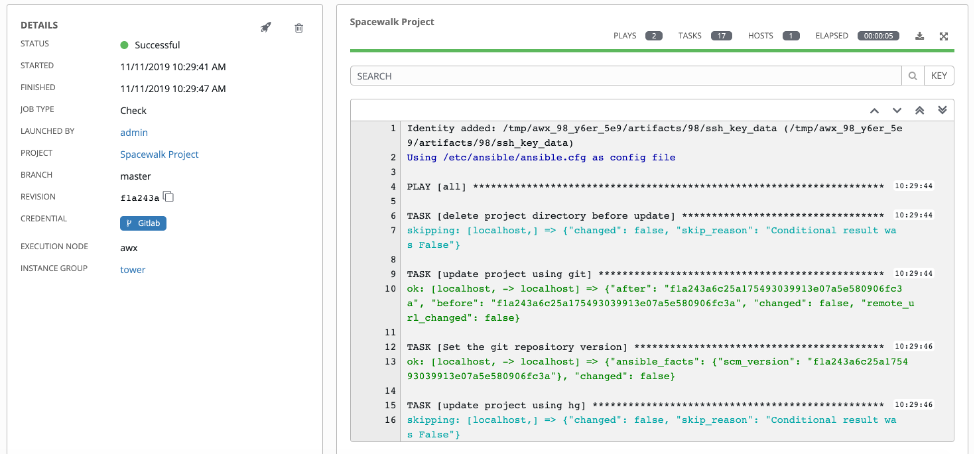Click the search magnifier icon
974x454 pixels.
[x=913, y=76]
